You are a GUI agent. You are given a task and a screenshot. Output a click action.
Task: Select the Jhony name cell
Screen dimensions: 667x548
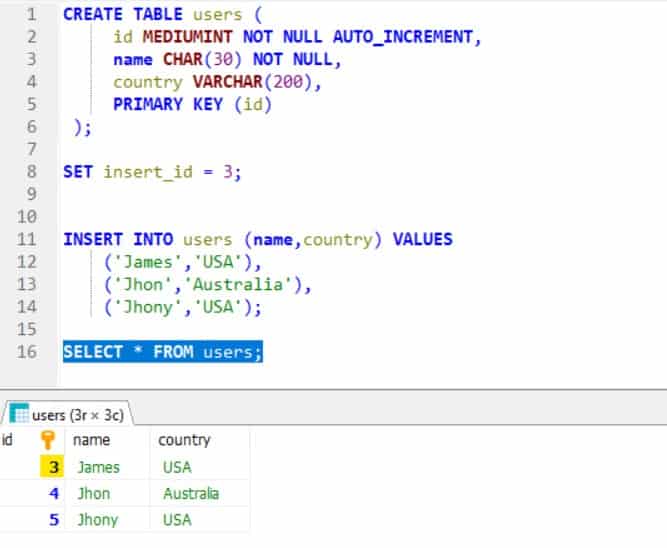click(x=107, y=519)
